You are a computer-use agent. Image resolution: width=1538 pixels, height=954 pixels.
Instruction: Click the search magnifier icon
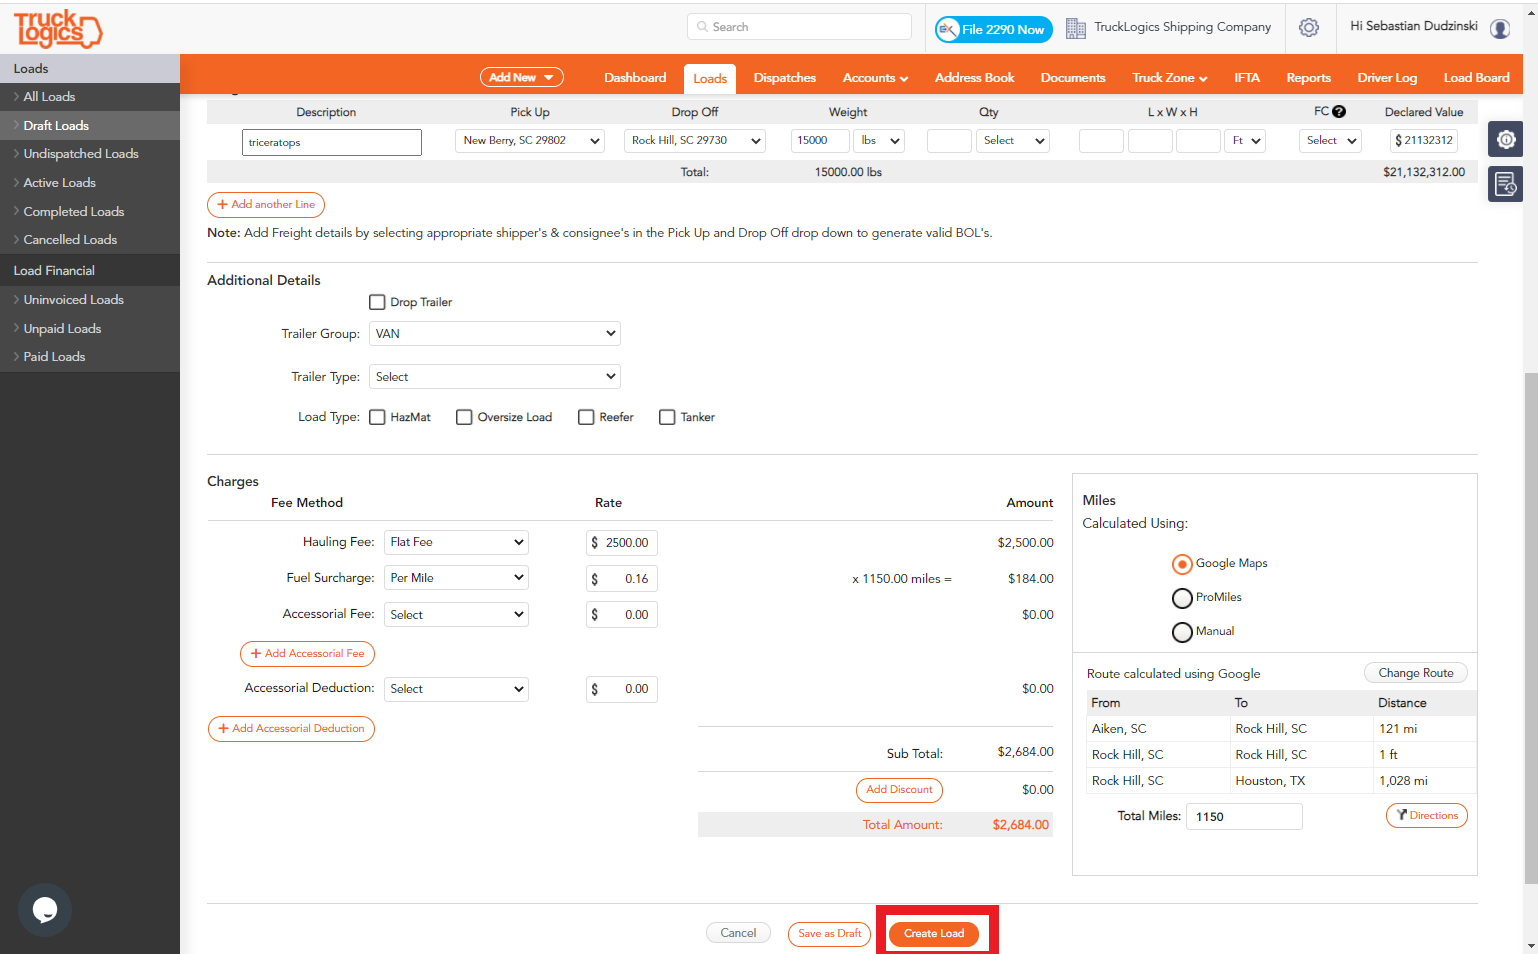click(702, 27)
